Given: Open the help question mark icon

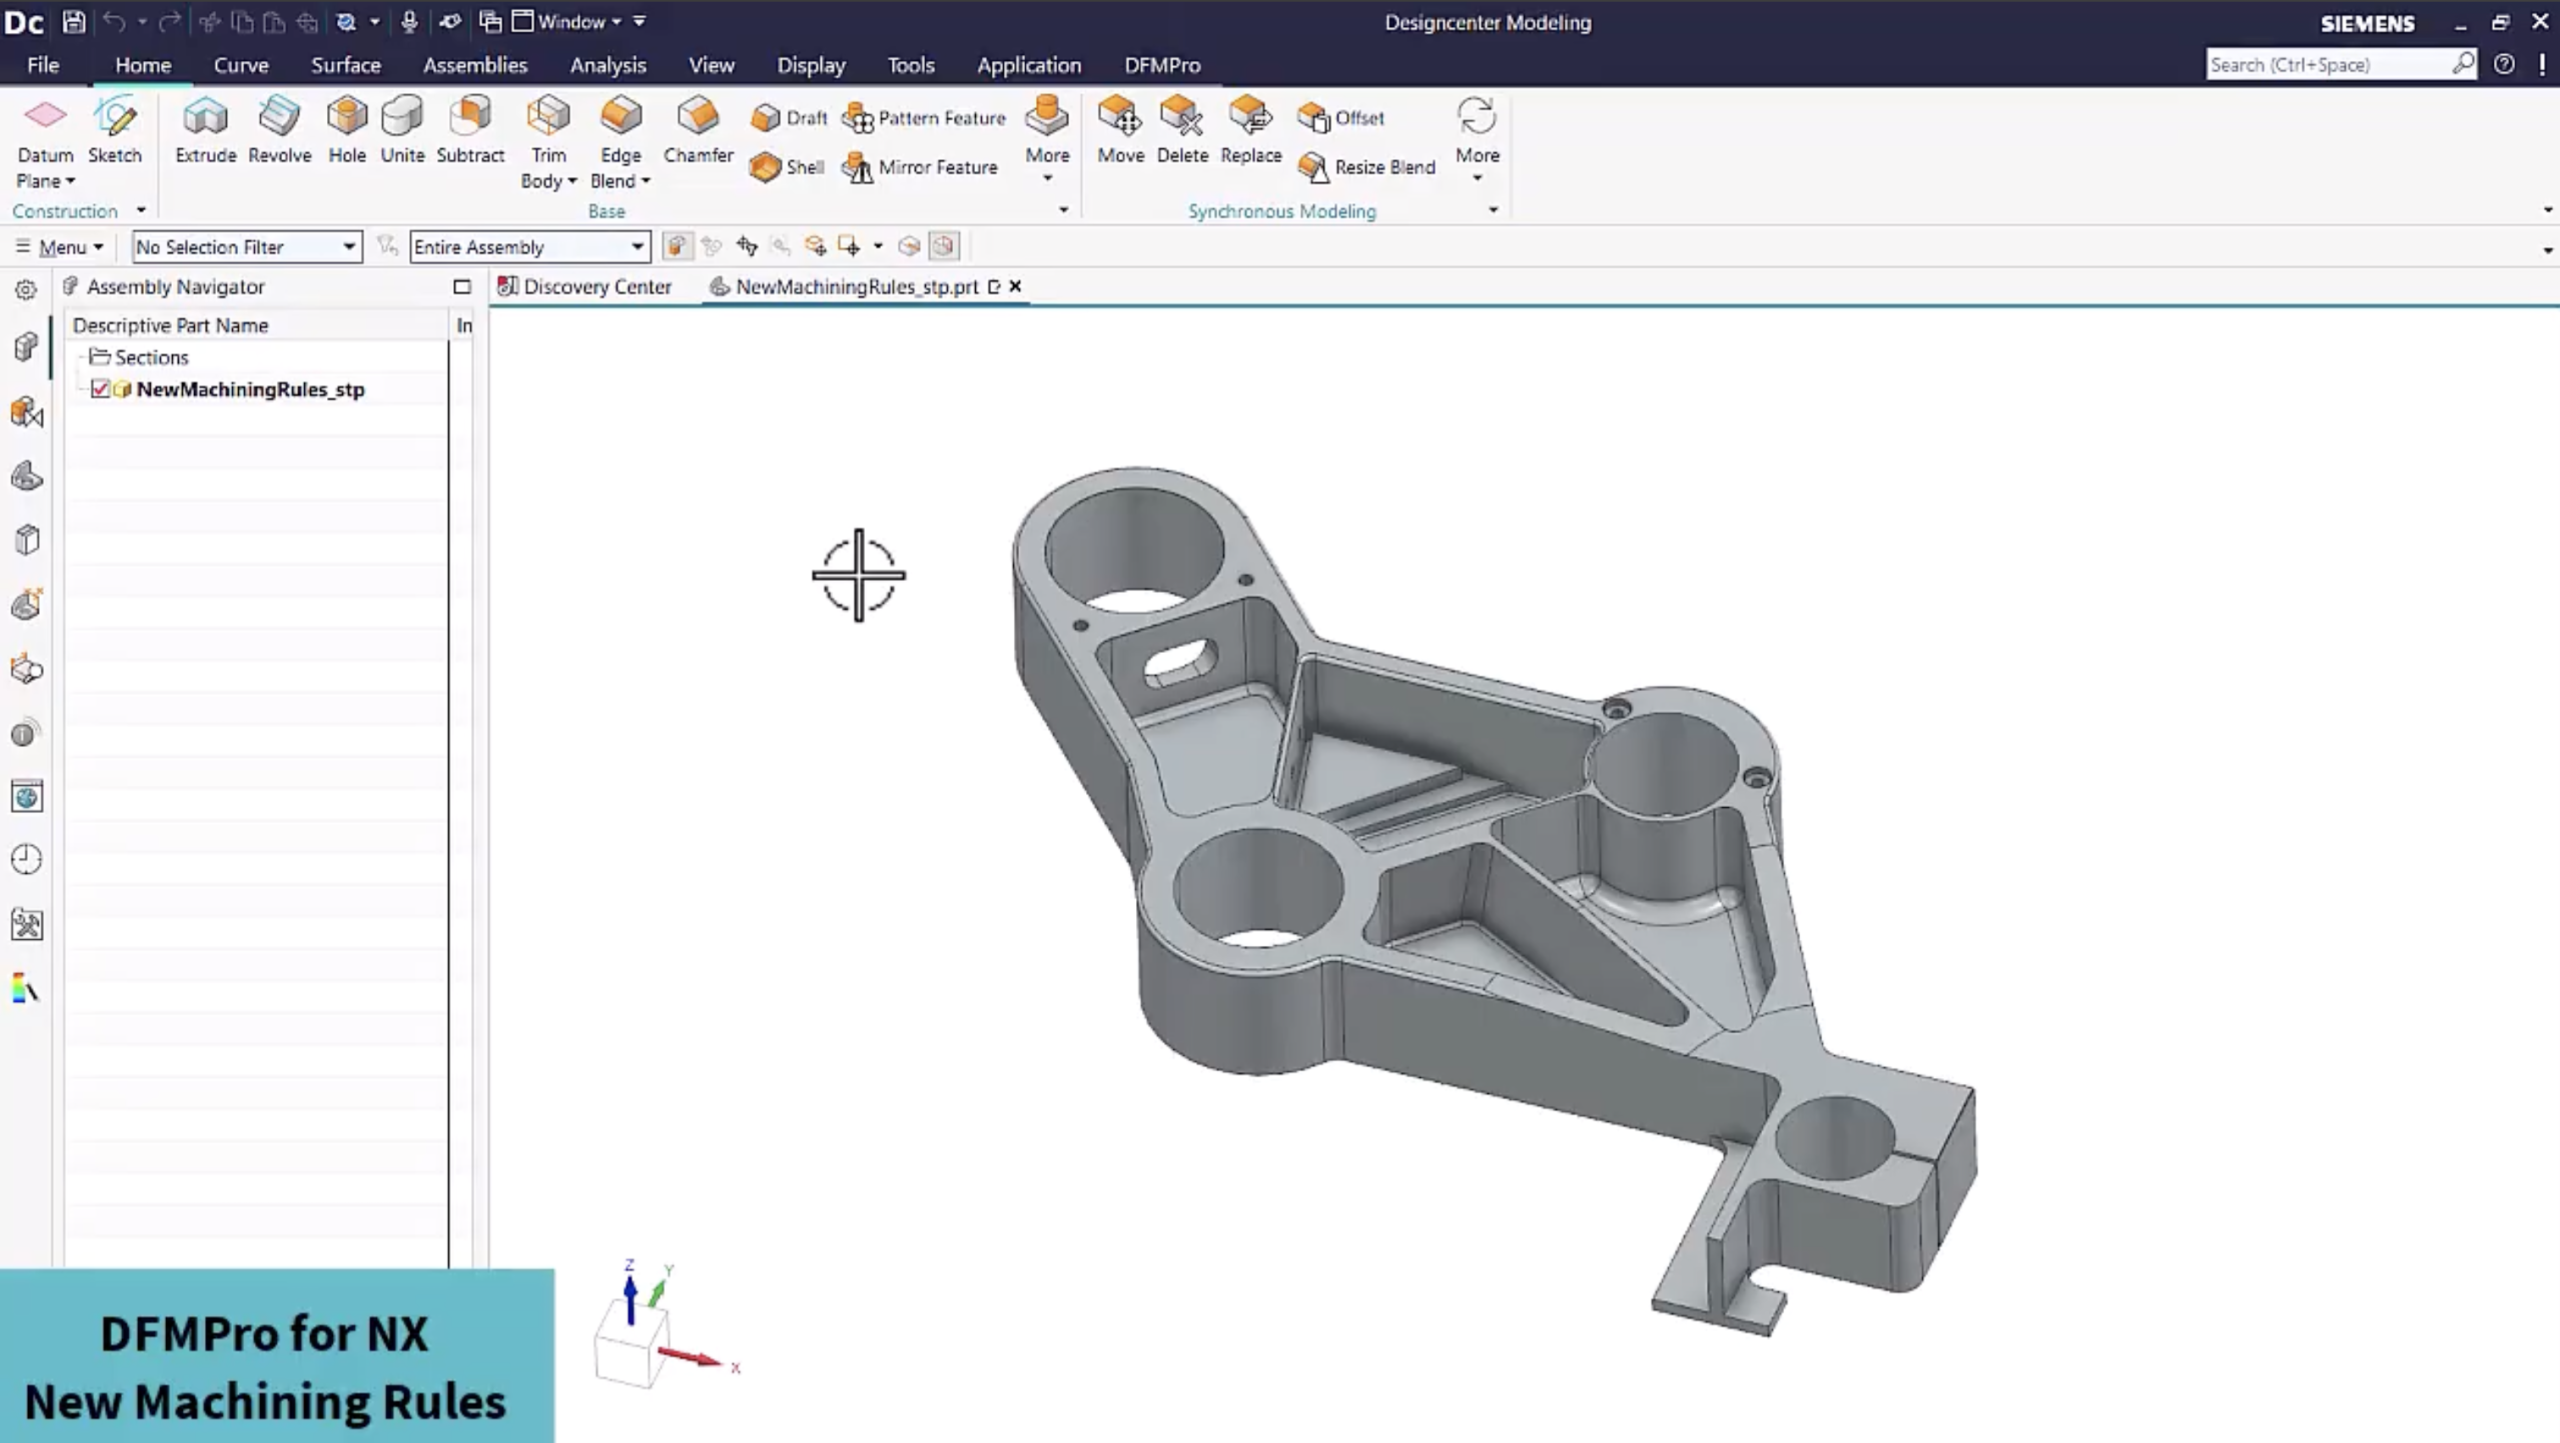Looking at the screenshot, I should coord(2504,64).
